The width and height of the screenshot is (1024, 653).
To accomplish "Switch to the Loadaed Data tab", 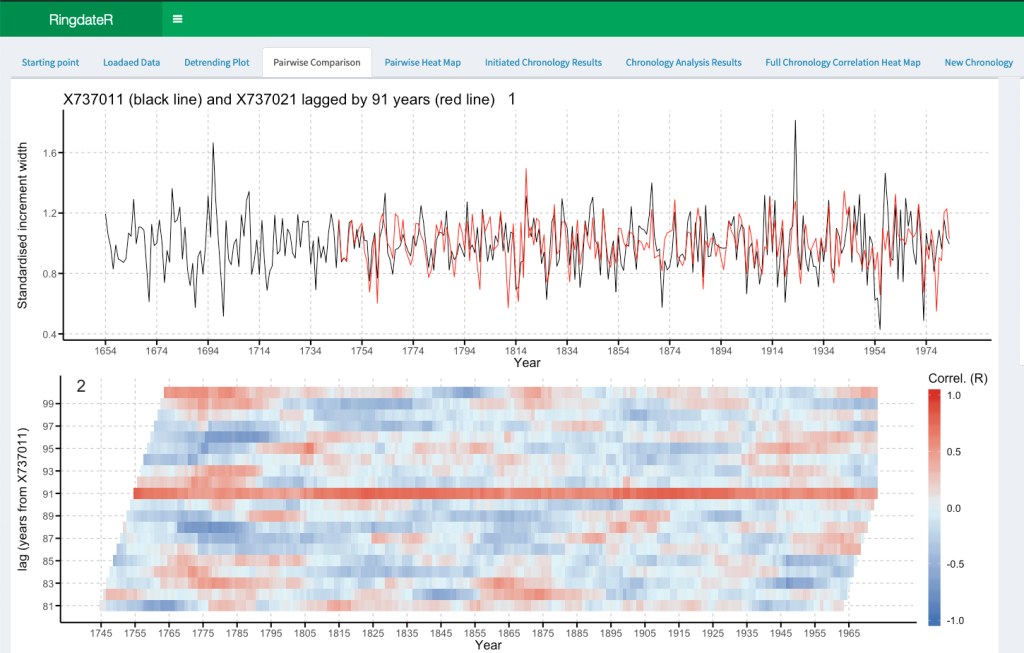I will point(131,62).
